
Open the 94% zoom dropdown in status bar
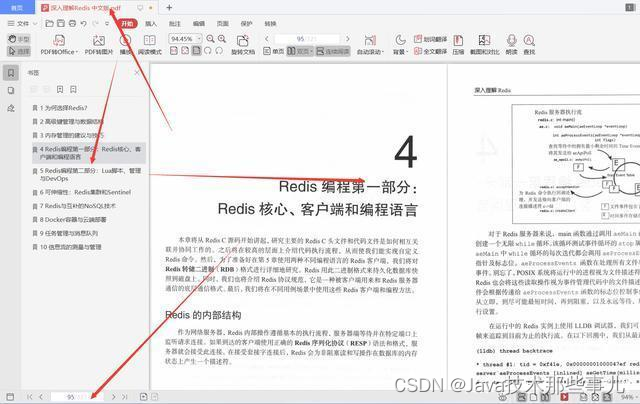pos(628,397)
